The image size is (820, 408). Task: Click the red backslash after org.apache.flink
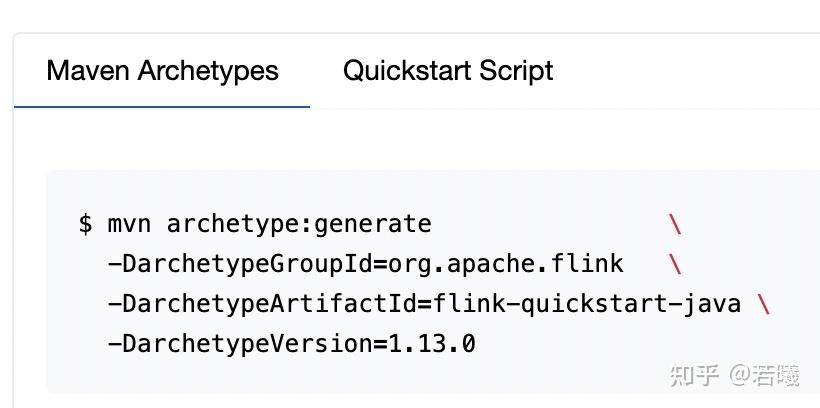click(x=675, y=264)
